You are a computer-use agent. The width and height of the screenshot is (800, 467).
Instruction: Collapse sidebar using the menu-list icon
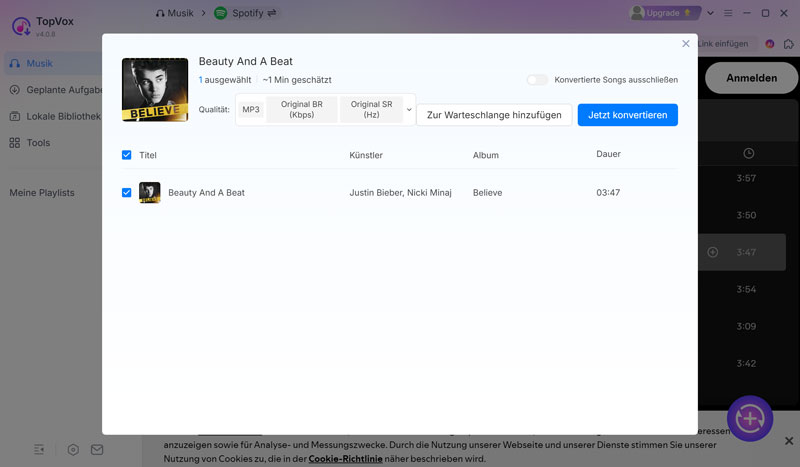pyautogui.click(x=39, y=450)
